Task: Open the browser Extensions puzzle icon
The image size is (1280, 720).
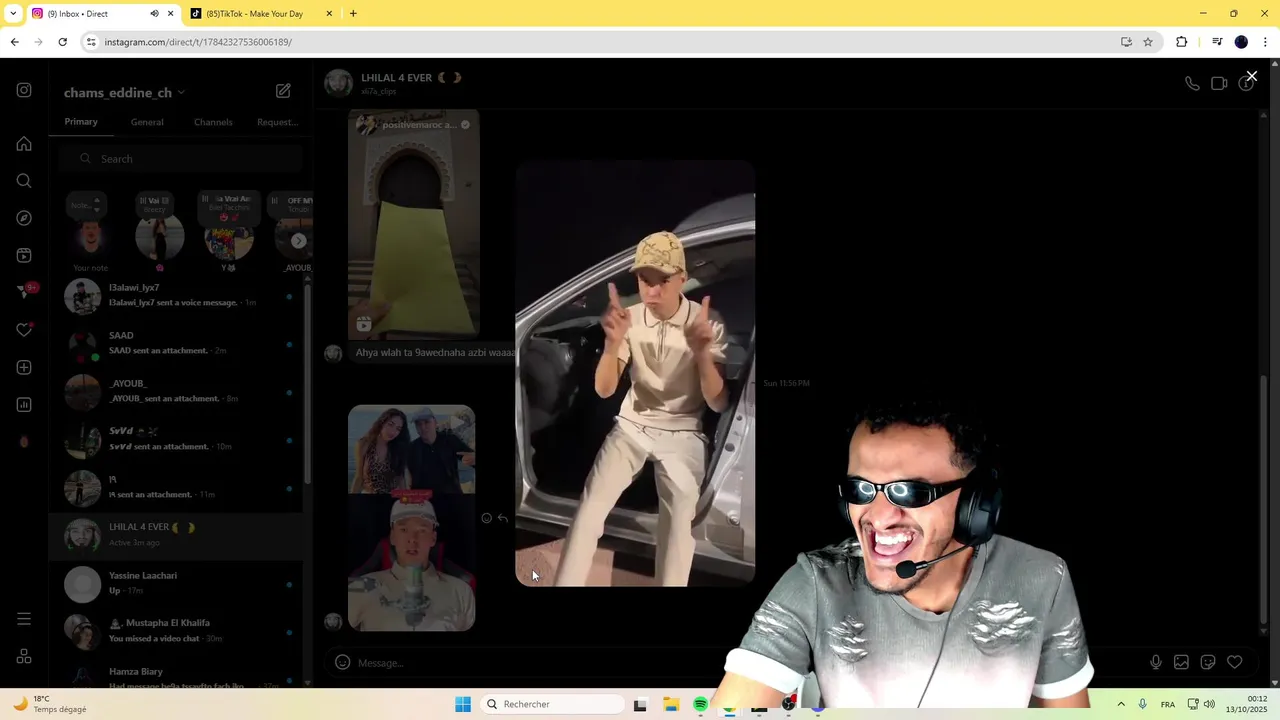Action: [x=1182, y=42]
